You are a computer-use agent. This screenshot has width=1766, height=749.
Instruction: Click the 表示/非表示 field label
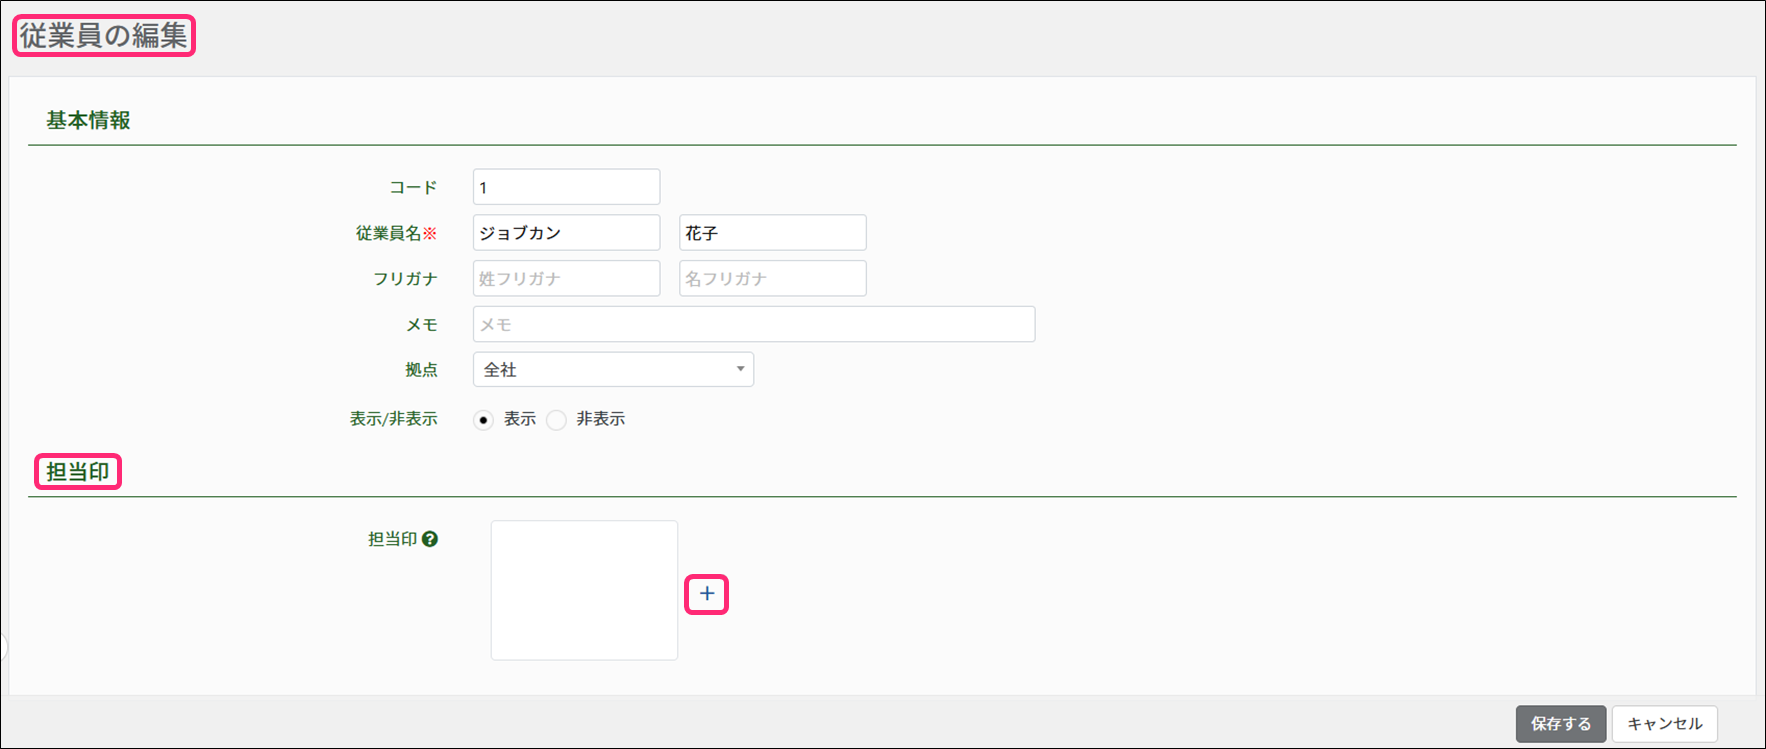click(x=393, y=419)
